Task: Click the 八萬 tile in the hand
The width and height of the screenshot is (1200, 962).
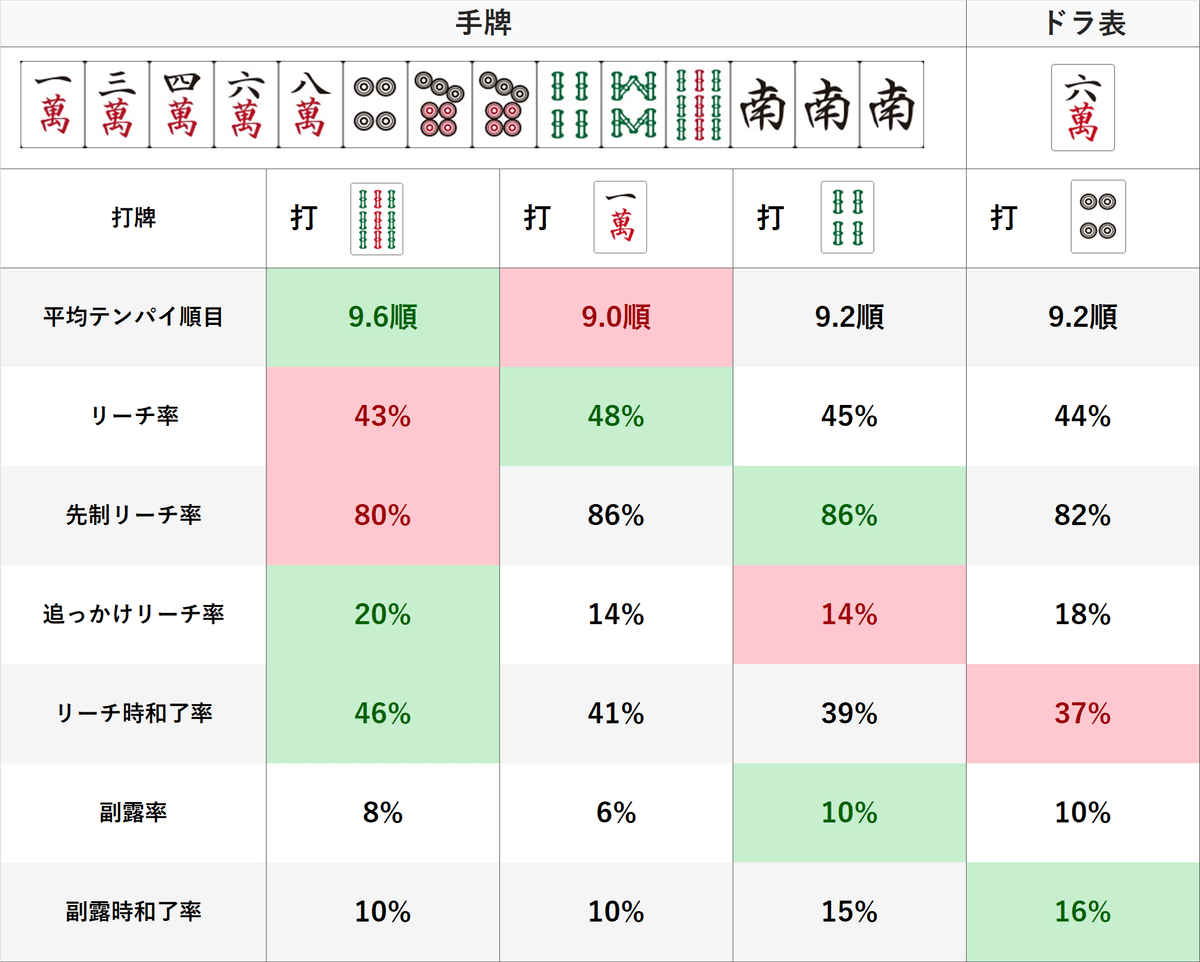Action: (310, 104)
